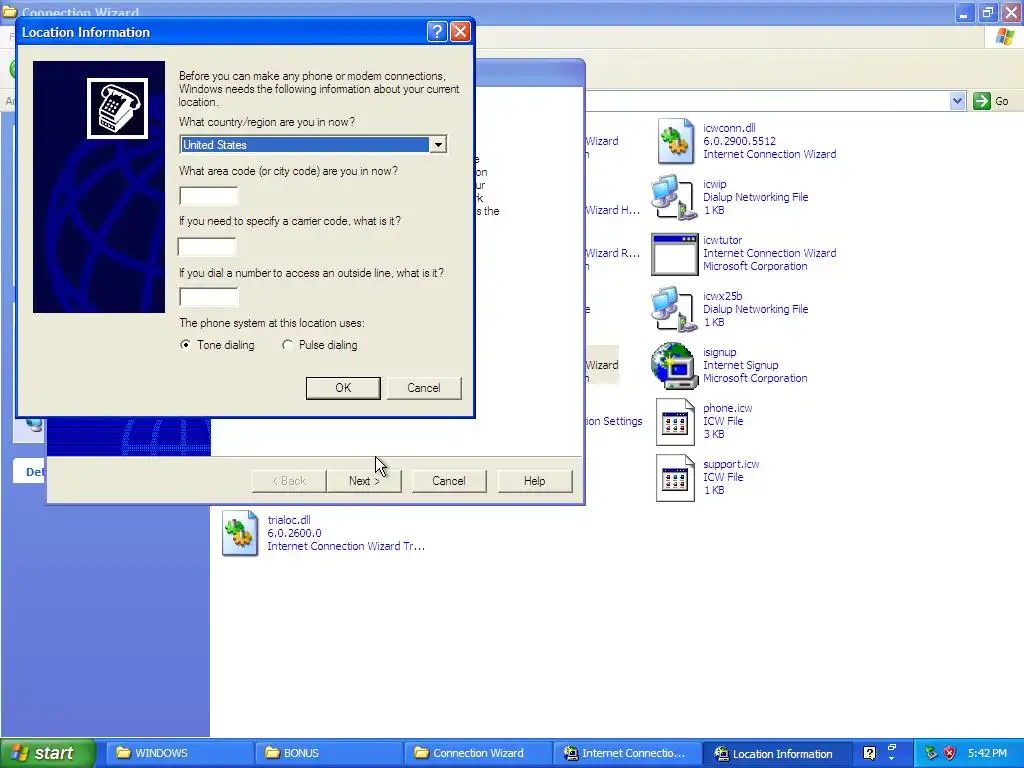Click the tray help question mark icon

869,753
